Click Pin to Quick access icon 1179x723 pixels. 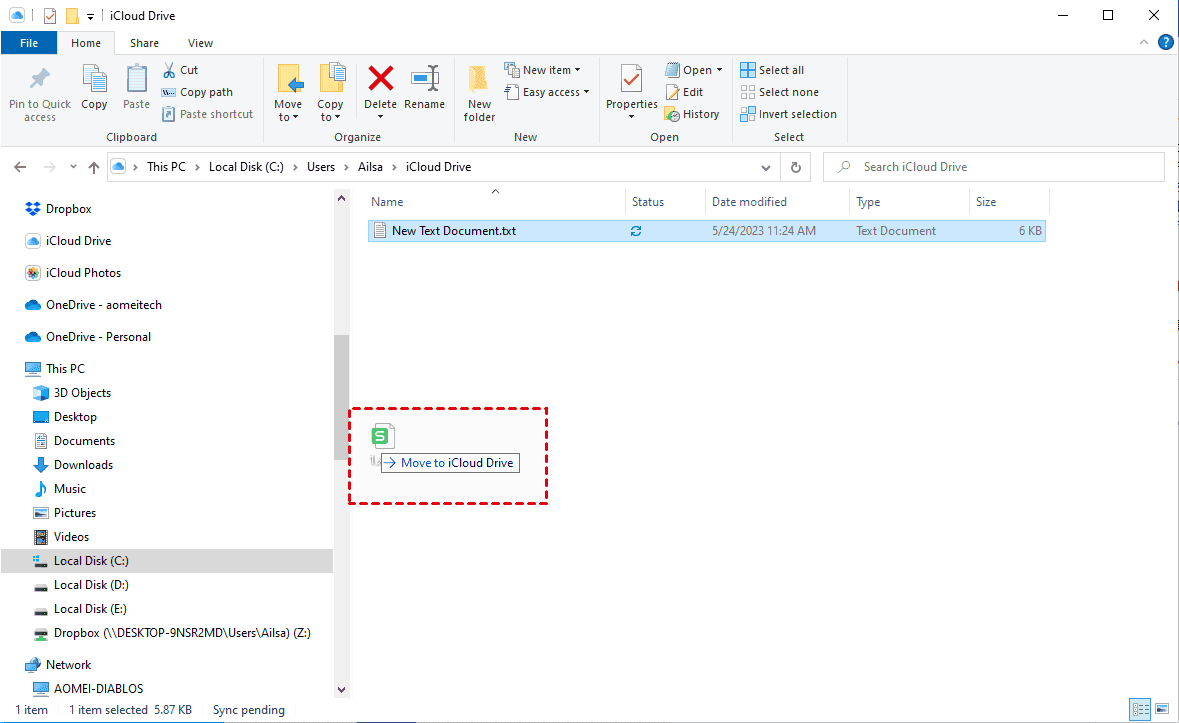pyautogui.click(x=39, y=79)
